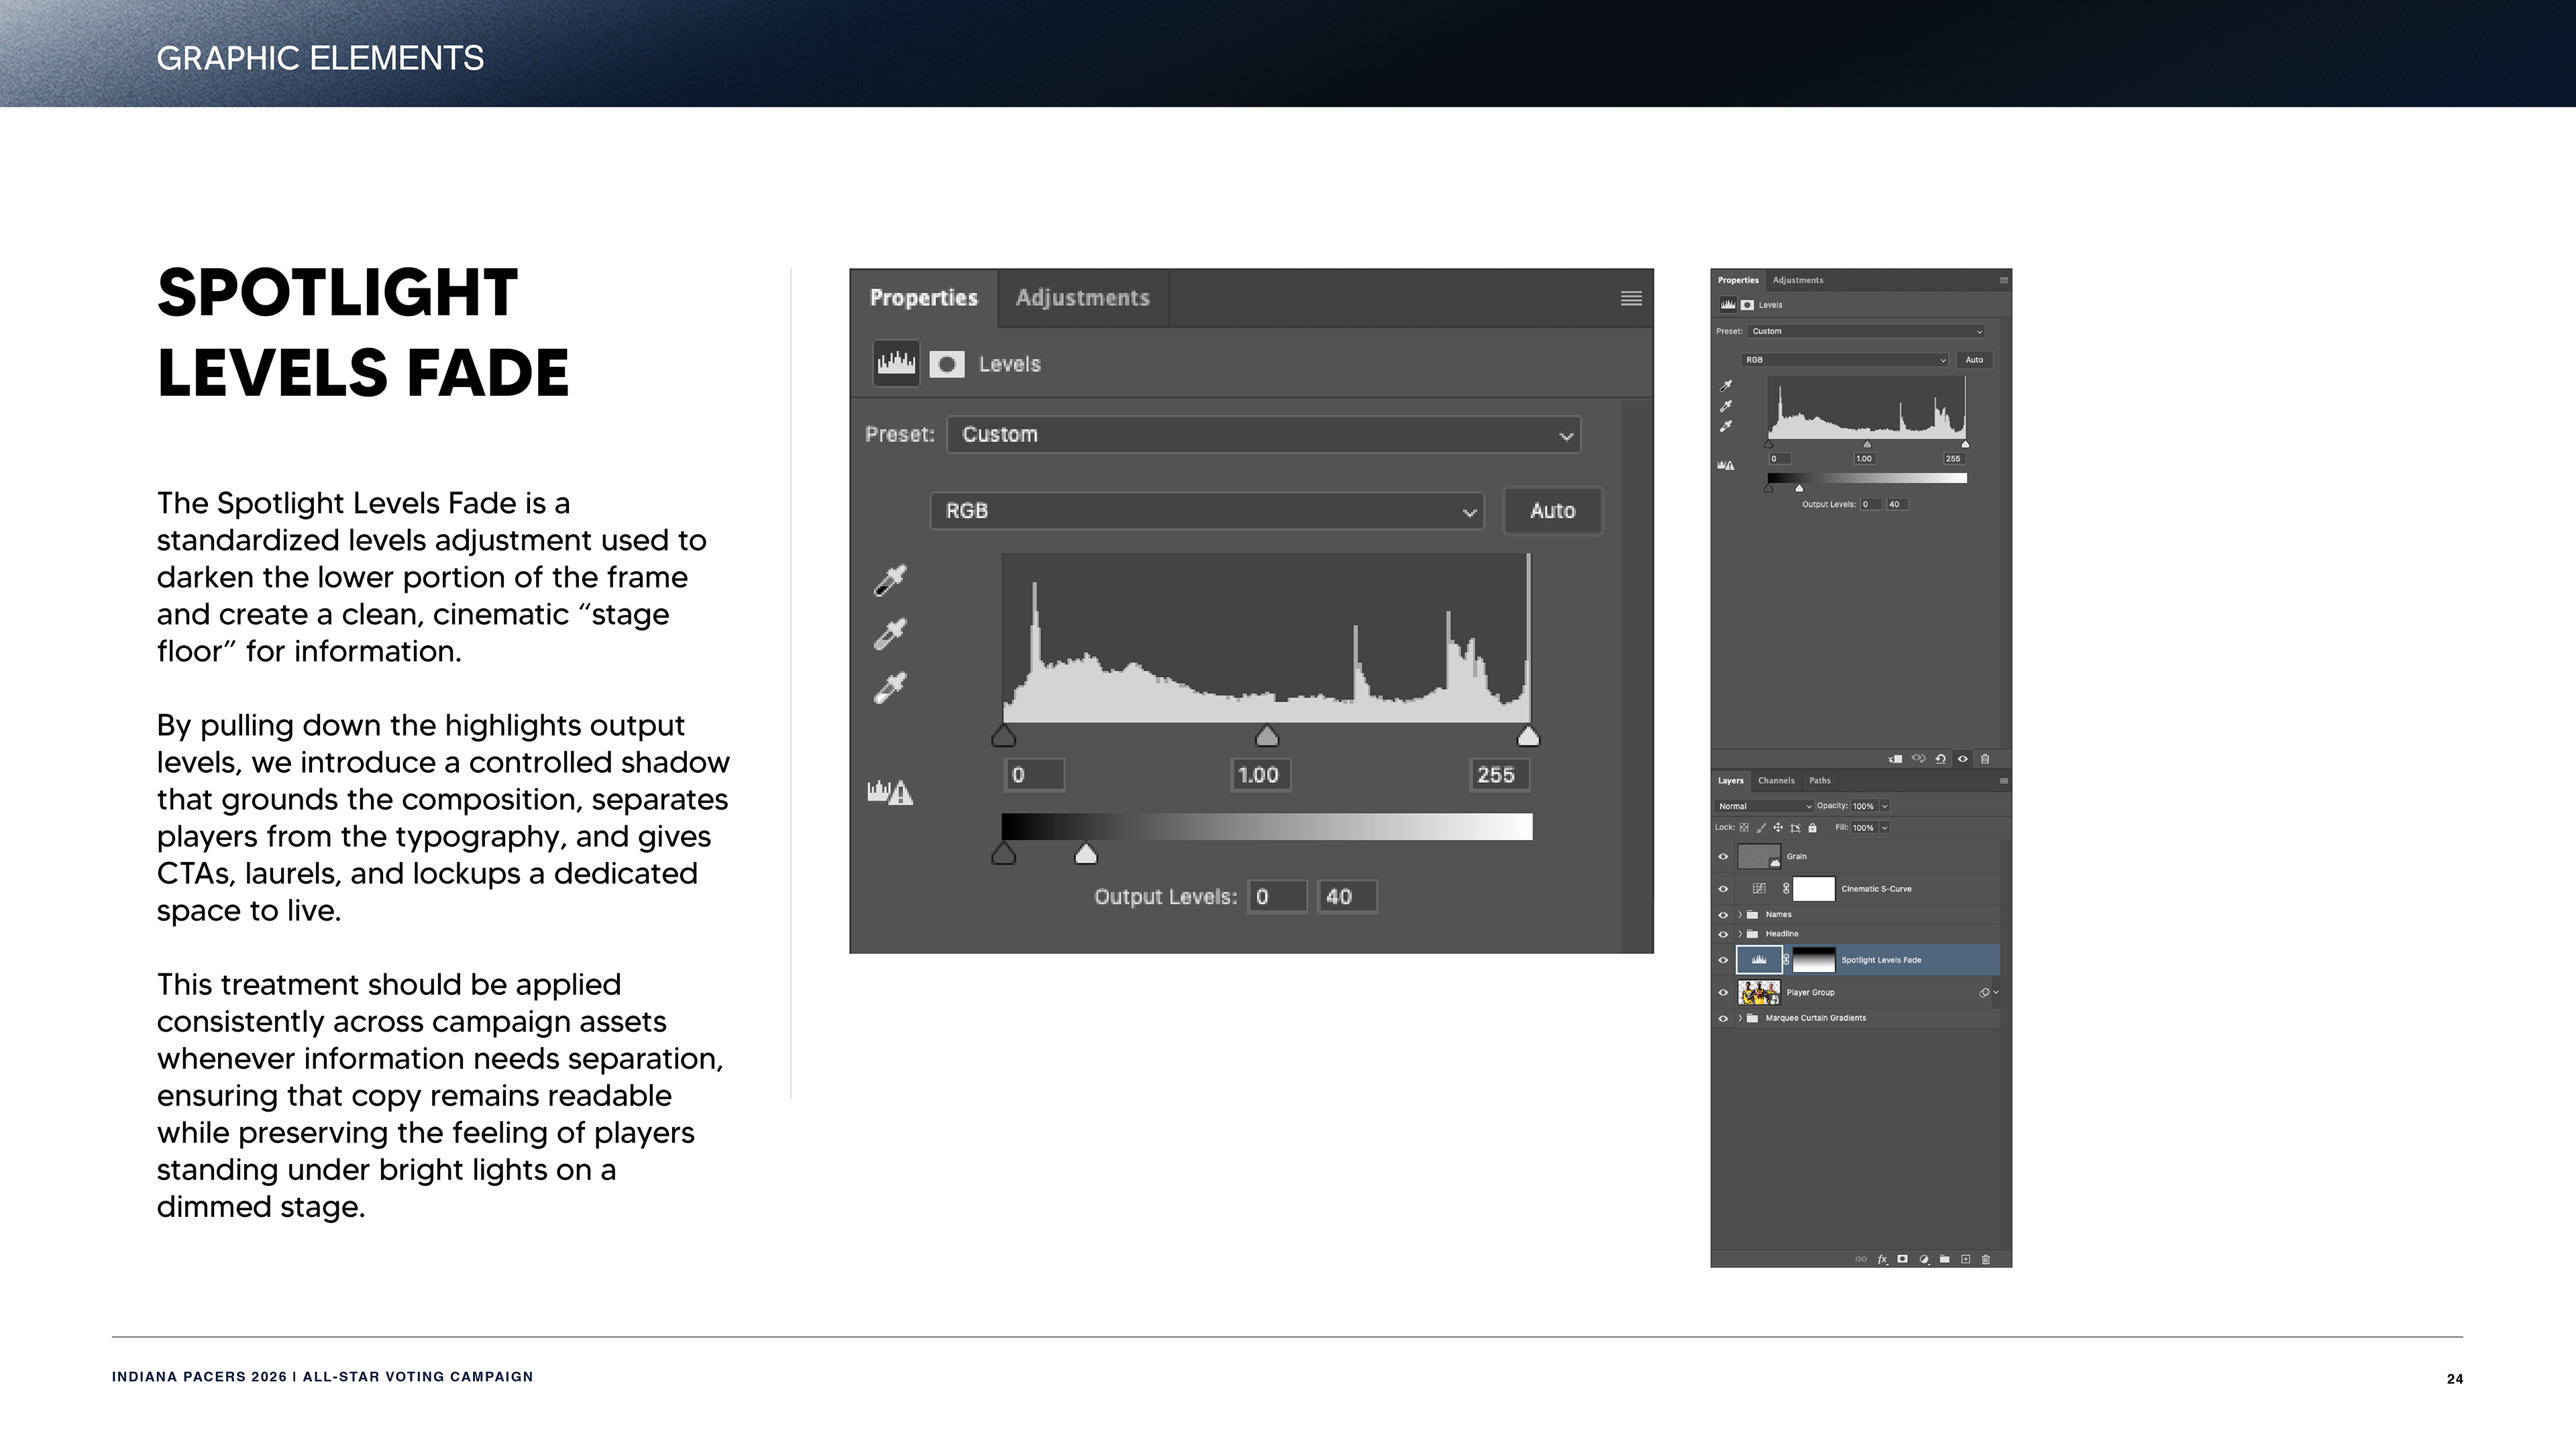Switch to the Adjustments tab in large panel

pos(1082,298)
